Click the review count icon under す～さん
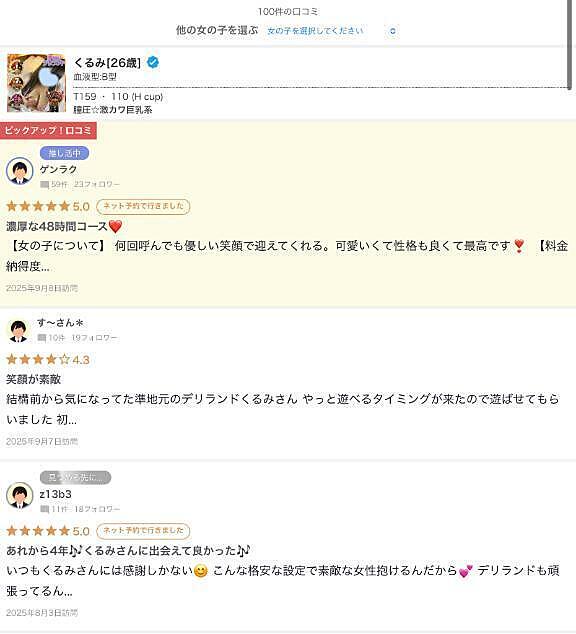576x634 pixels. tap(42, 338)
